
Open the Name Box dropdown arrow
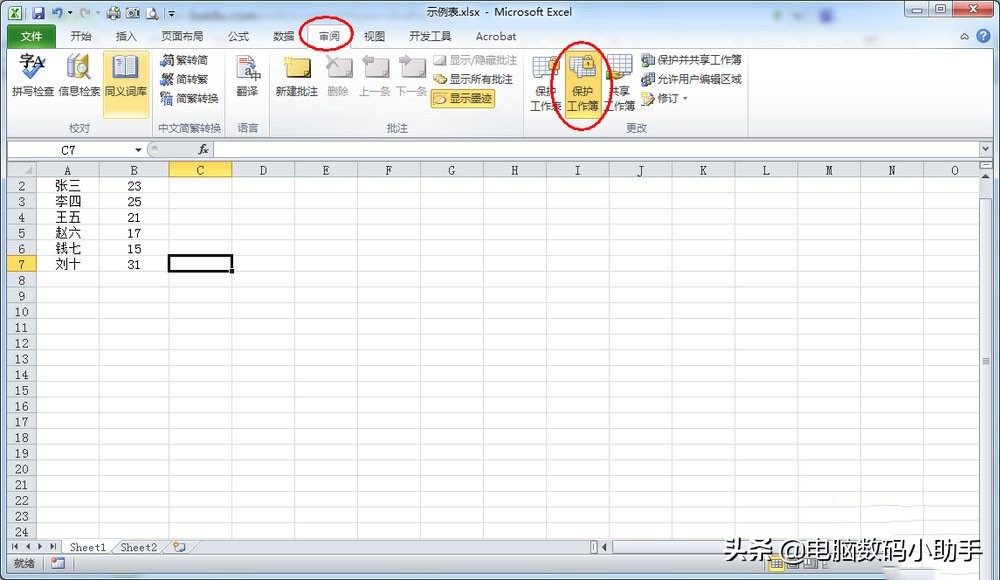[138, 148]
